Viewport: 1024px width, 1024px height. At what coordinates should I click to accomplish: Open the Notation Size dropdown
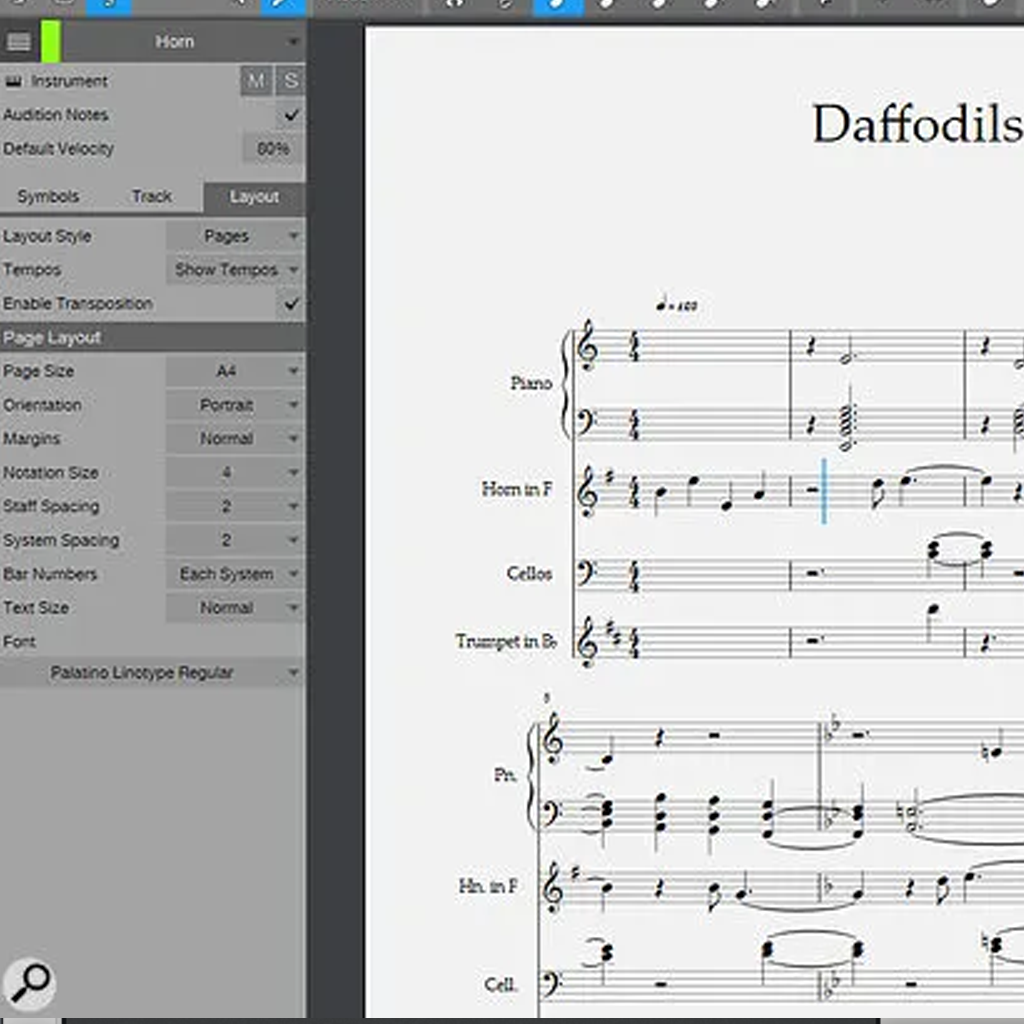point(235,472)
